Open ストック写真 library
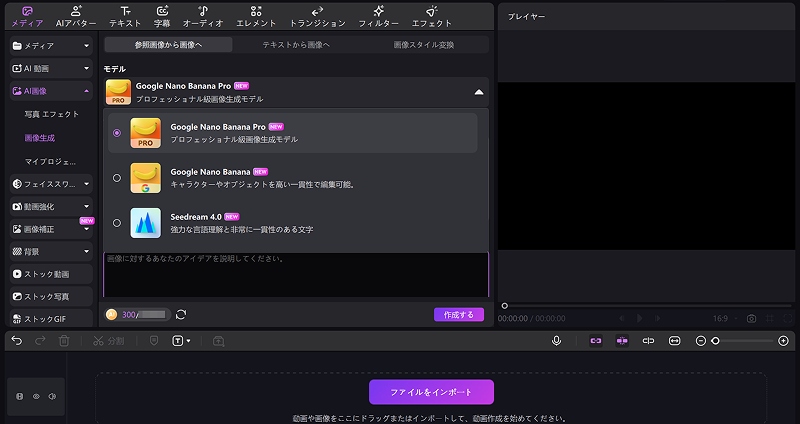 (51, 296)
